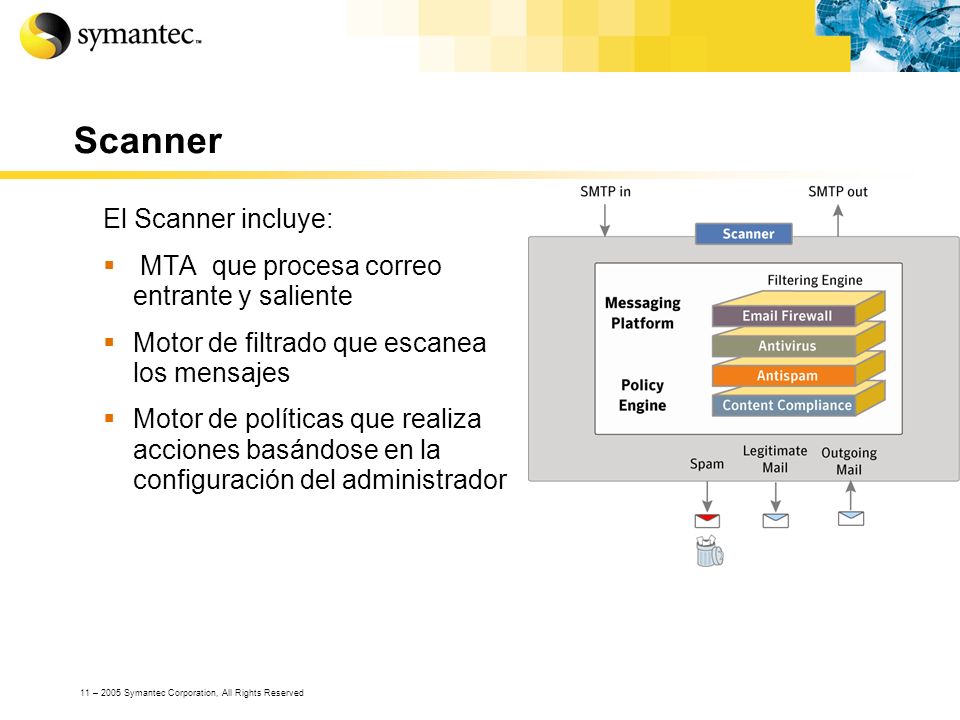Click the red Spam envelope icon
This screenshot has height=720, width=960.
707,521
